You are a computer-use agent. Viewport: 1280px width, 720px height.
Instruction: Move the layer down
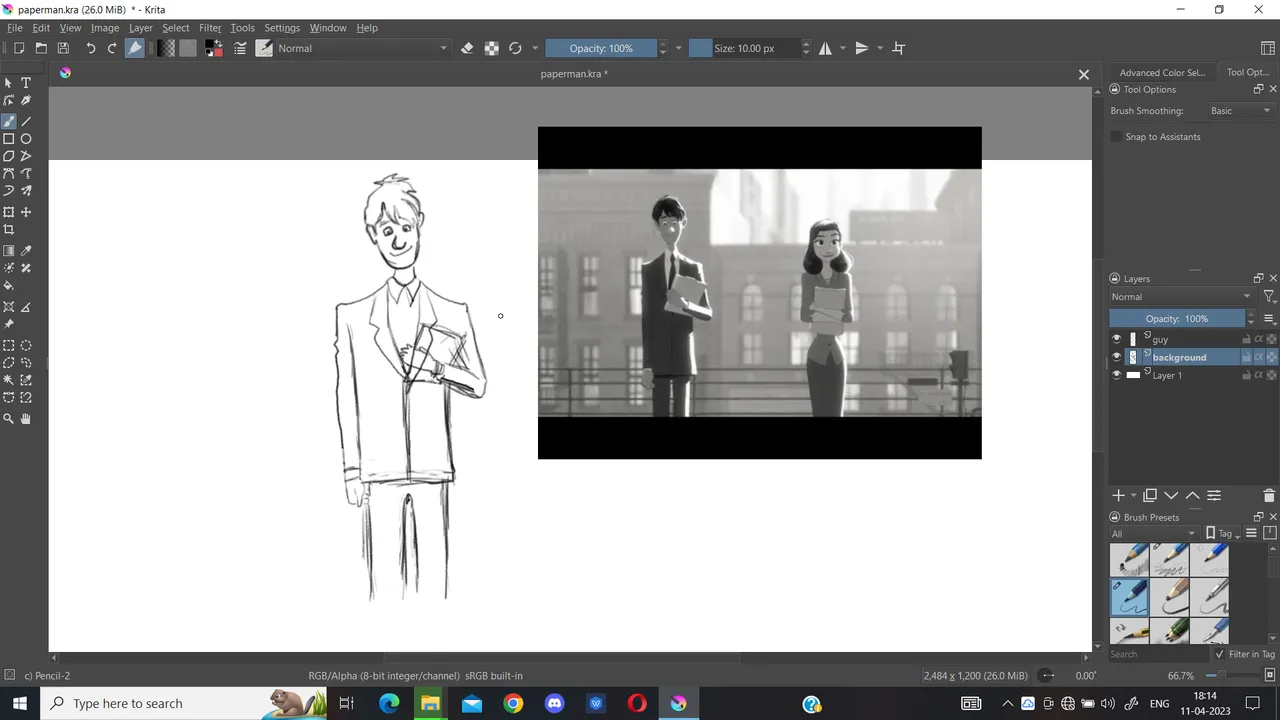[1171, 496]
